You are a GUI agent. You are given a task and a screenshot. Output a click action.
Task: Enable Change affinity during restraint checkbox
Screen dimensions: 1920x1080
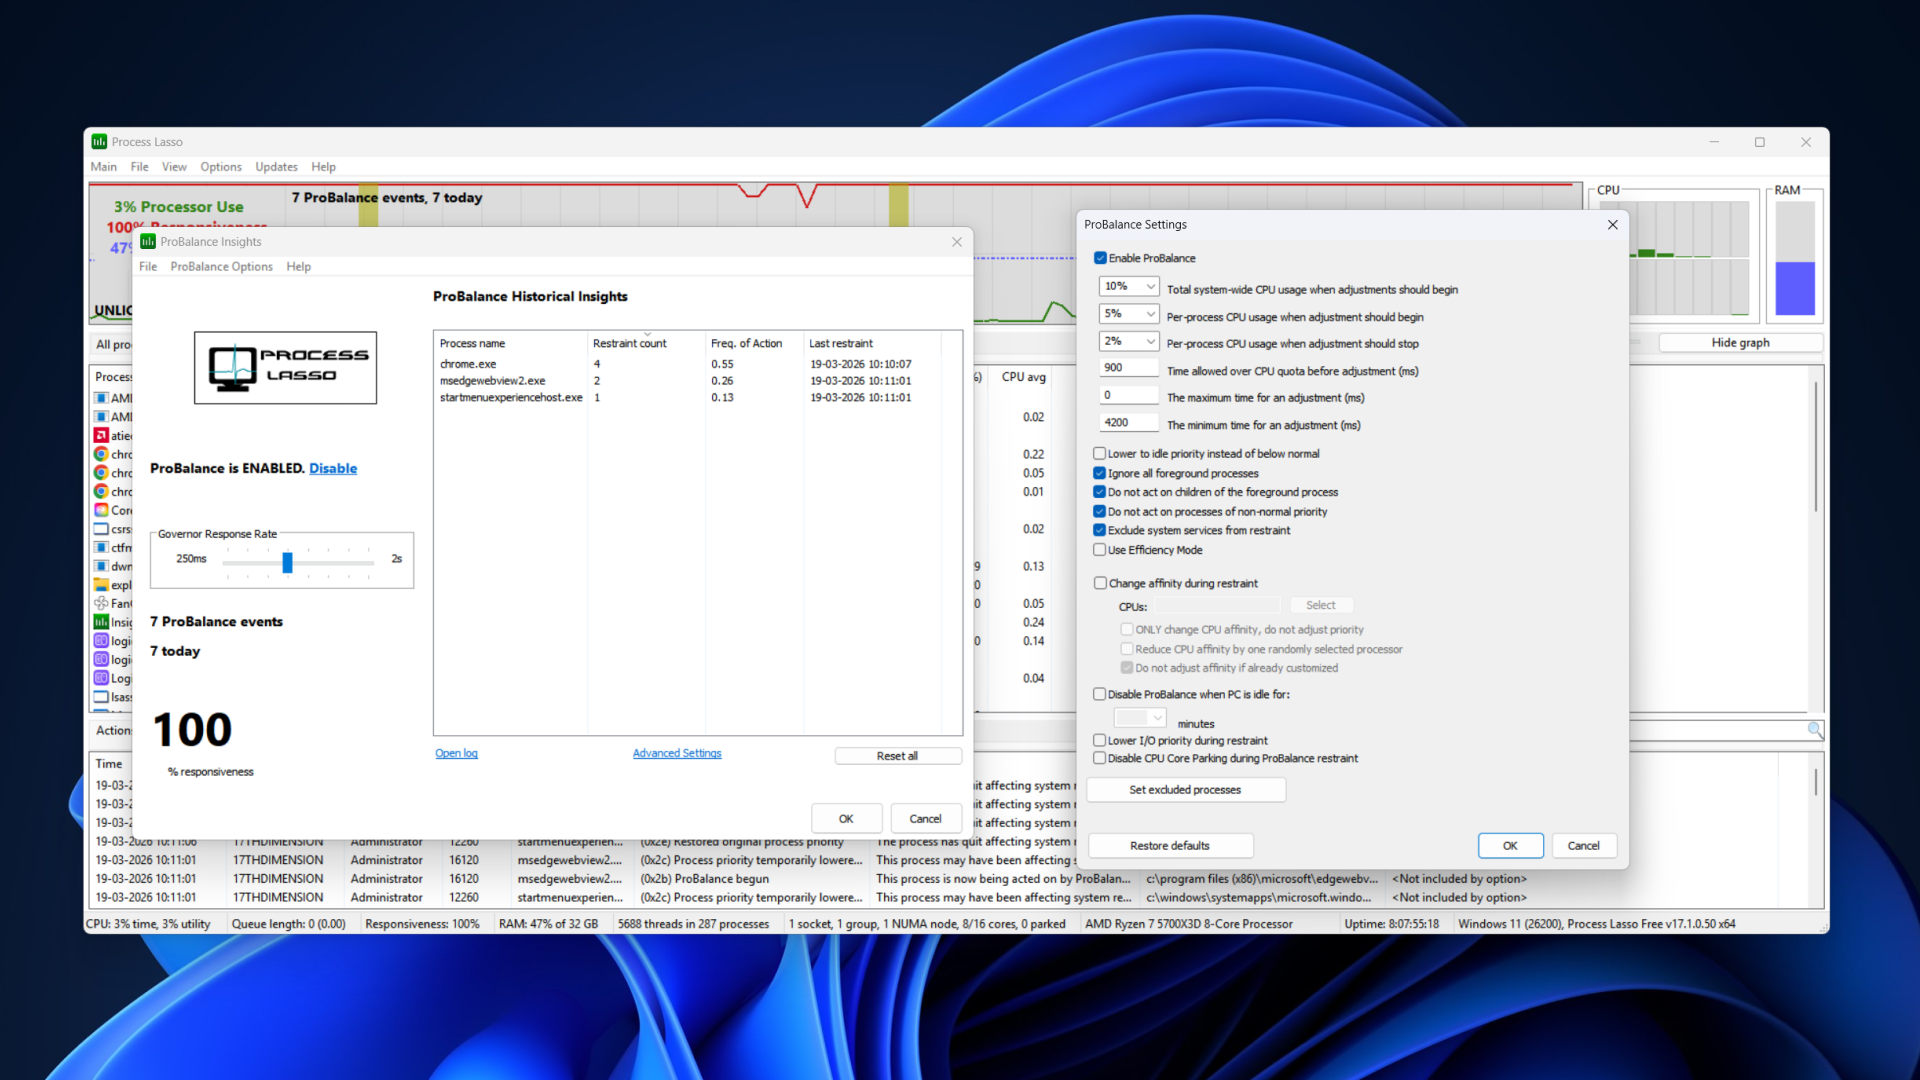tap(1100, 583)
